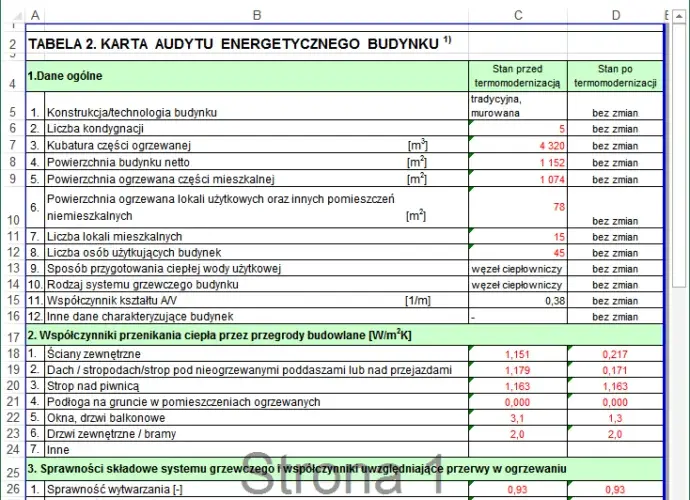Click the 'tradycyjna, murowana' cell
The width and height of the screenshot is (690, 500).
[x=518, y=106]
